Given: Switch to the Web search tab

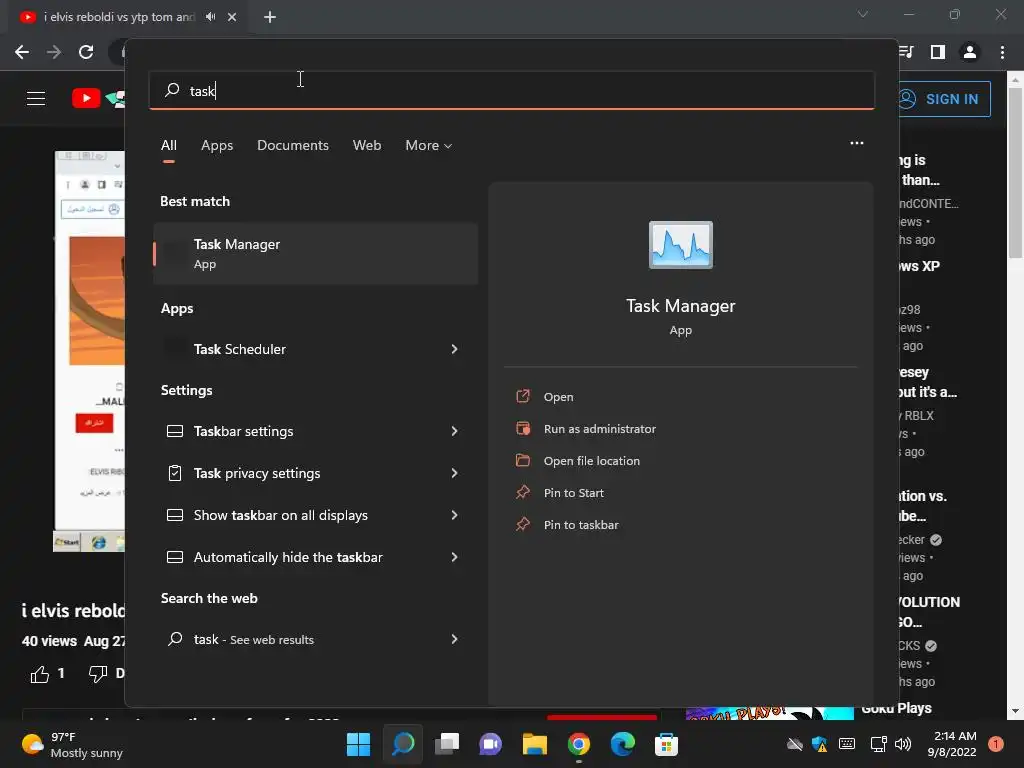Looking at the screenshot, I should (x=367, y=146).
